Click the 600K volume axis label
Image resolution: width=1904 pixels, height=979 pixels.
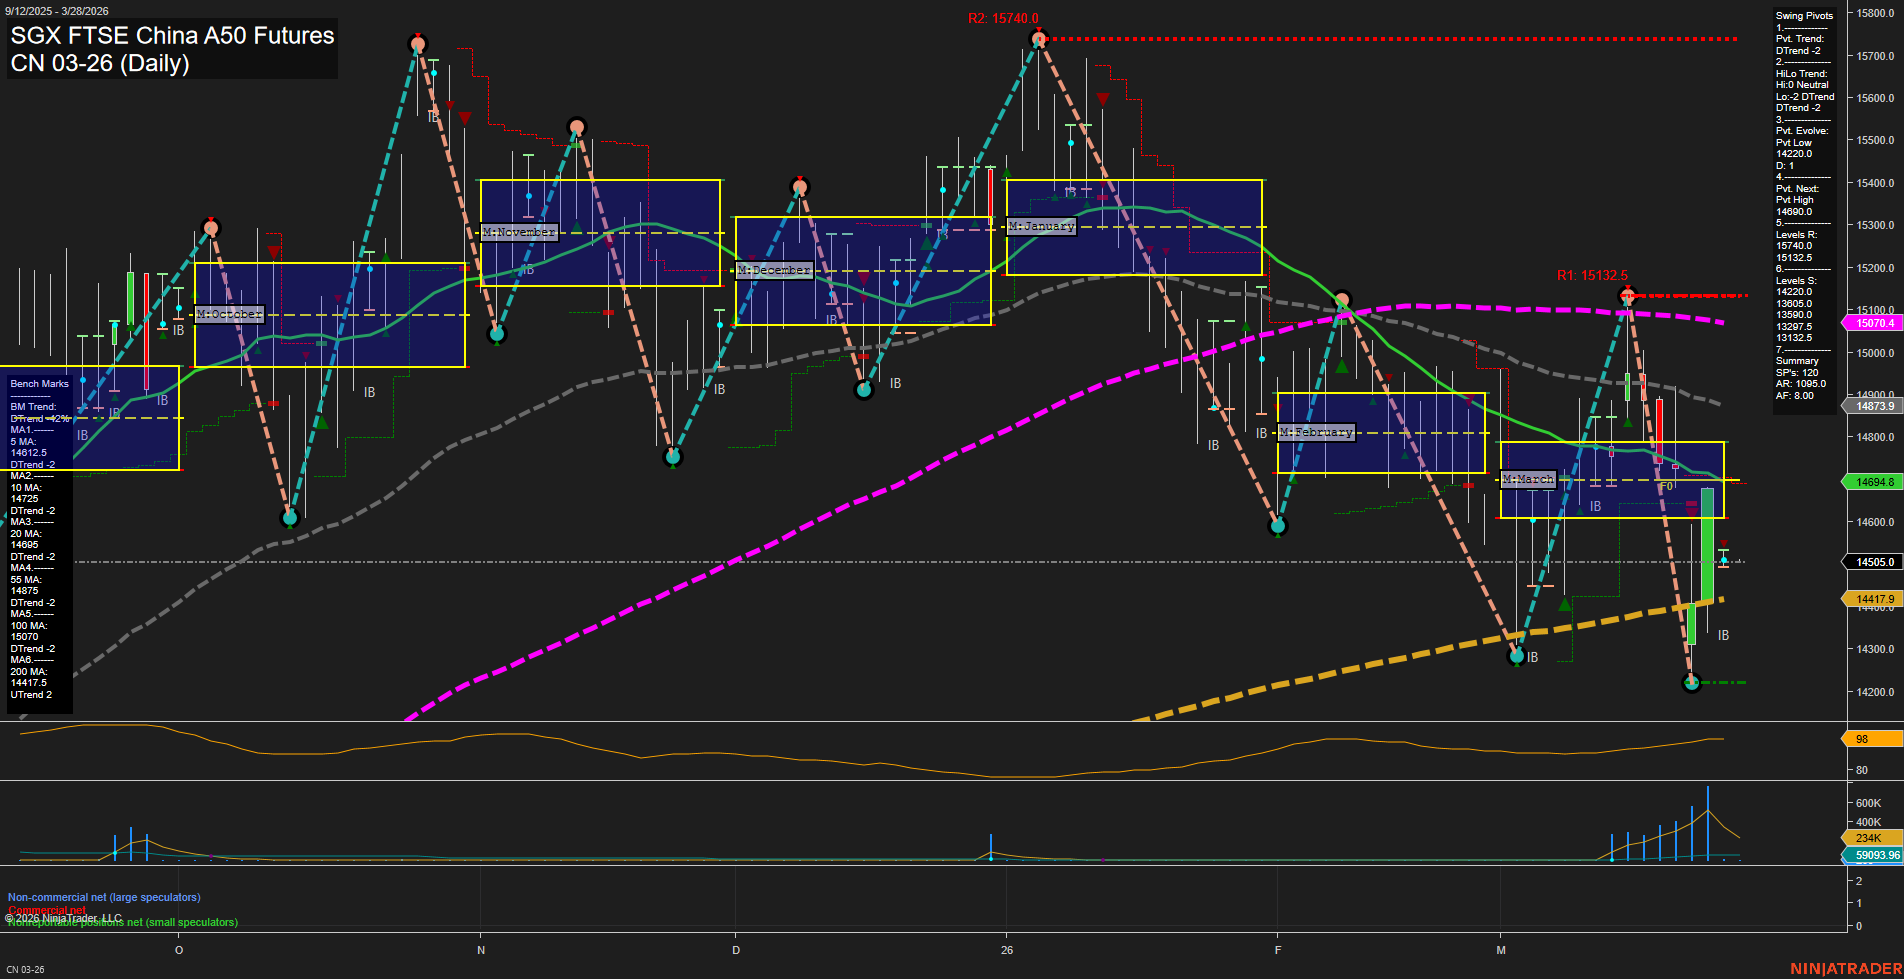coord(1868,803)
